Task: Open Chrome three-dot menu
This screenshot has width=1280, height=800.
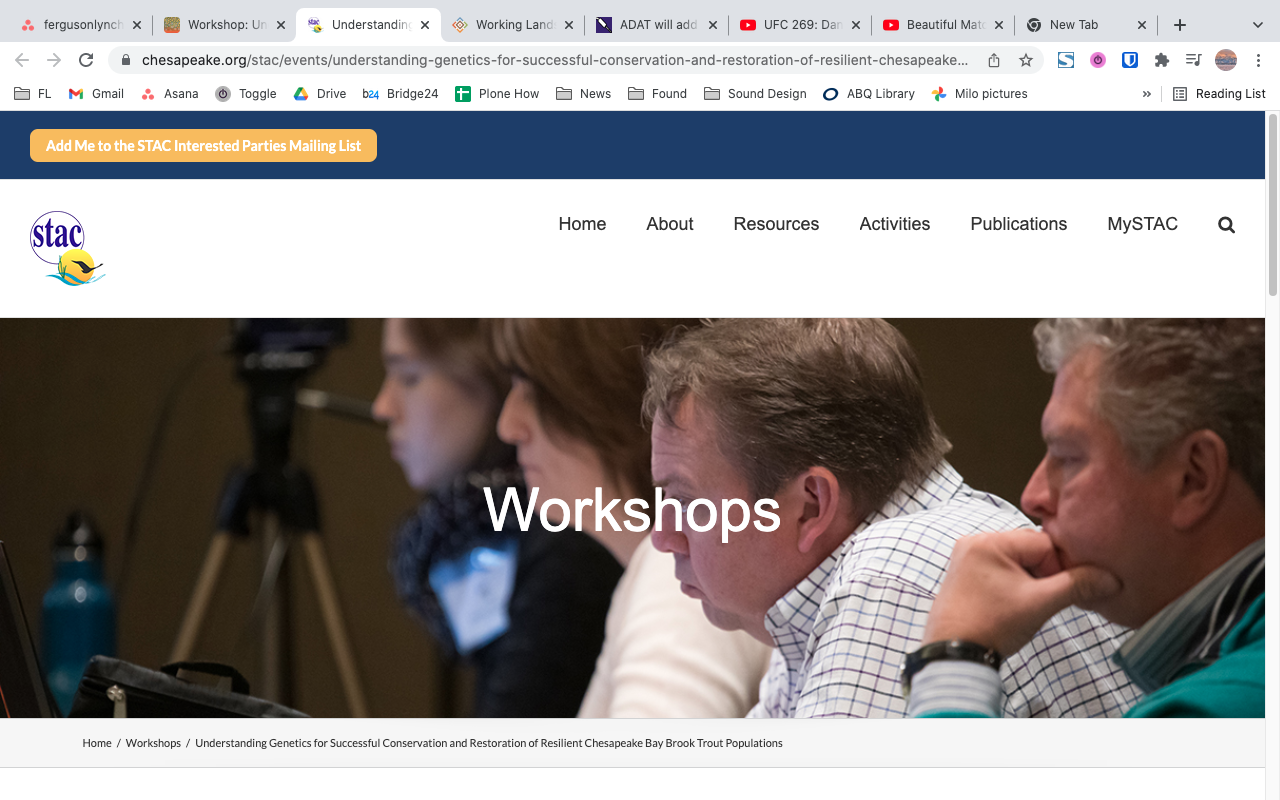Action: [1258, 60]
